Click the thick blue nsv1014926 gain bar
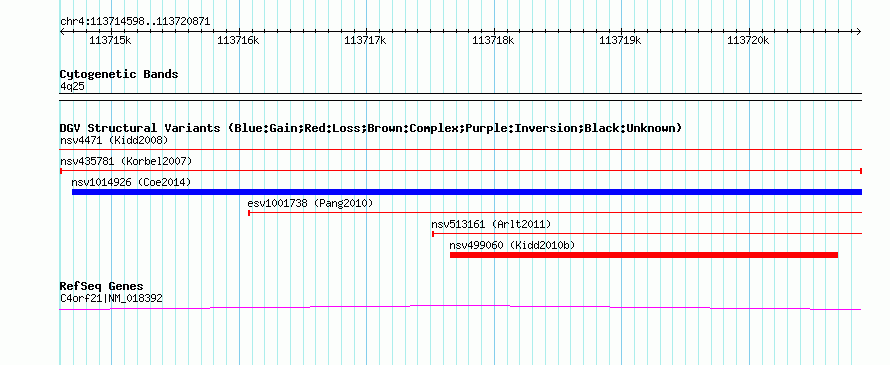Image resolution: width=890 pixels, height=365 pixels. tap(467, 192)
